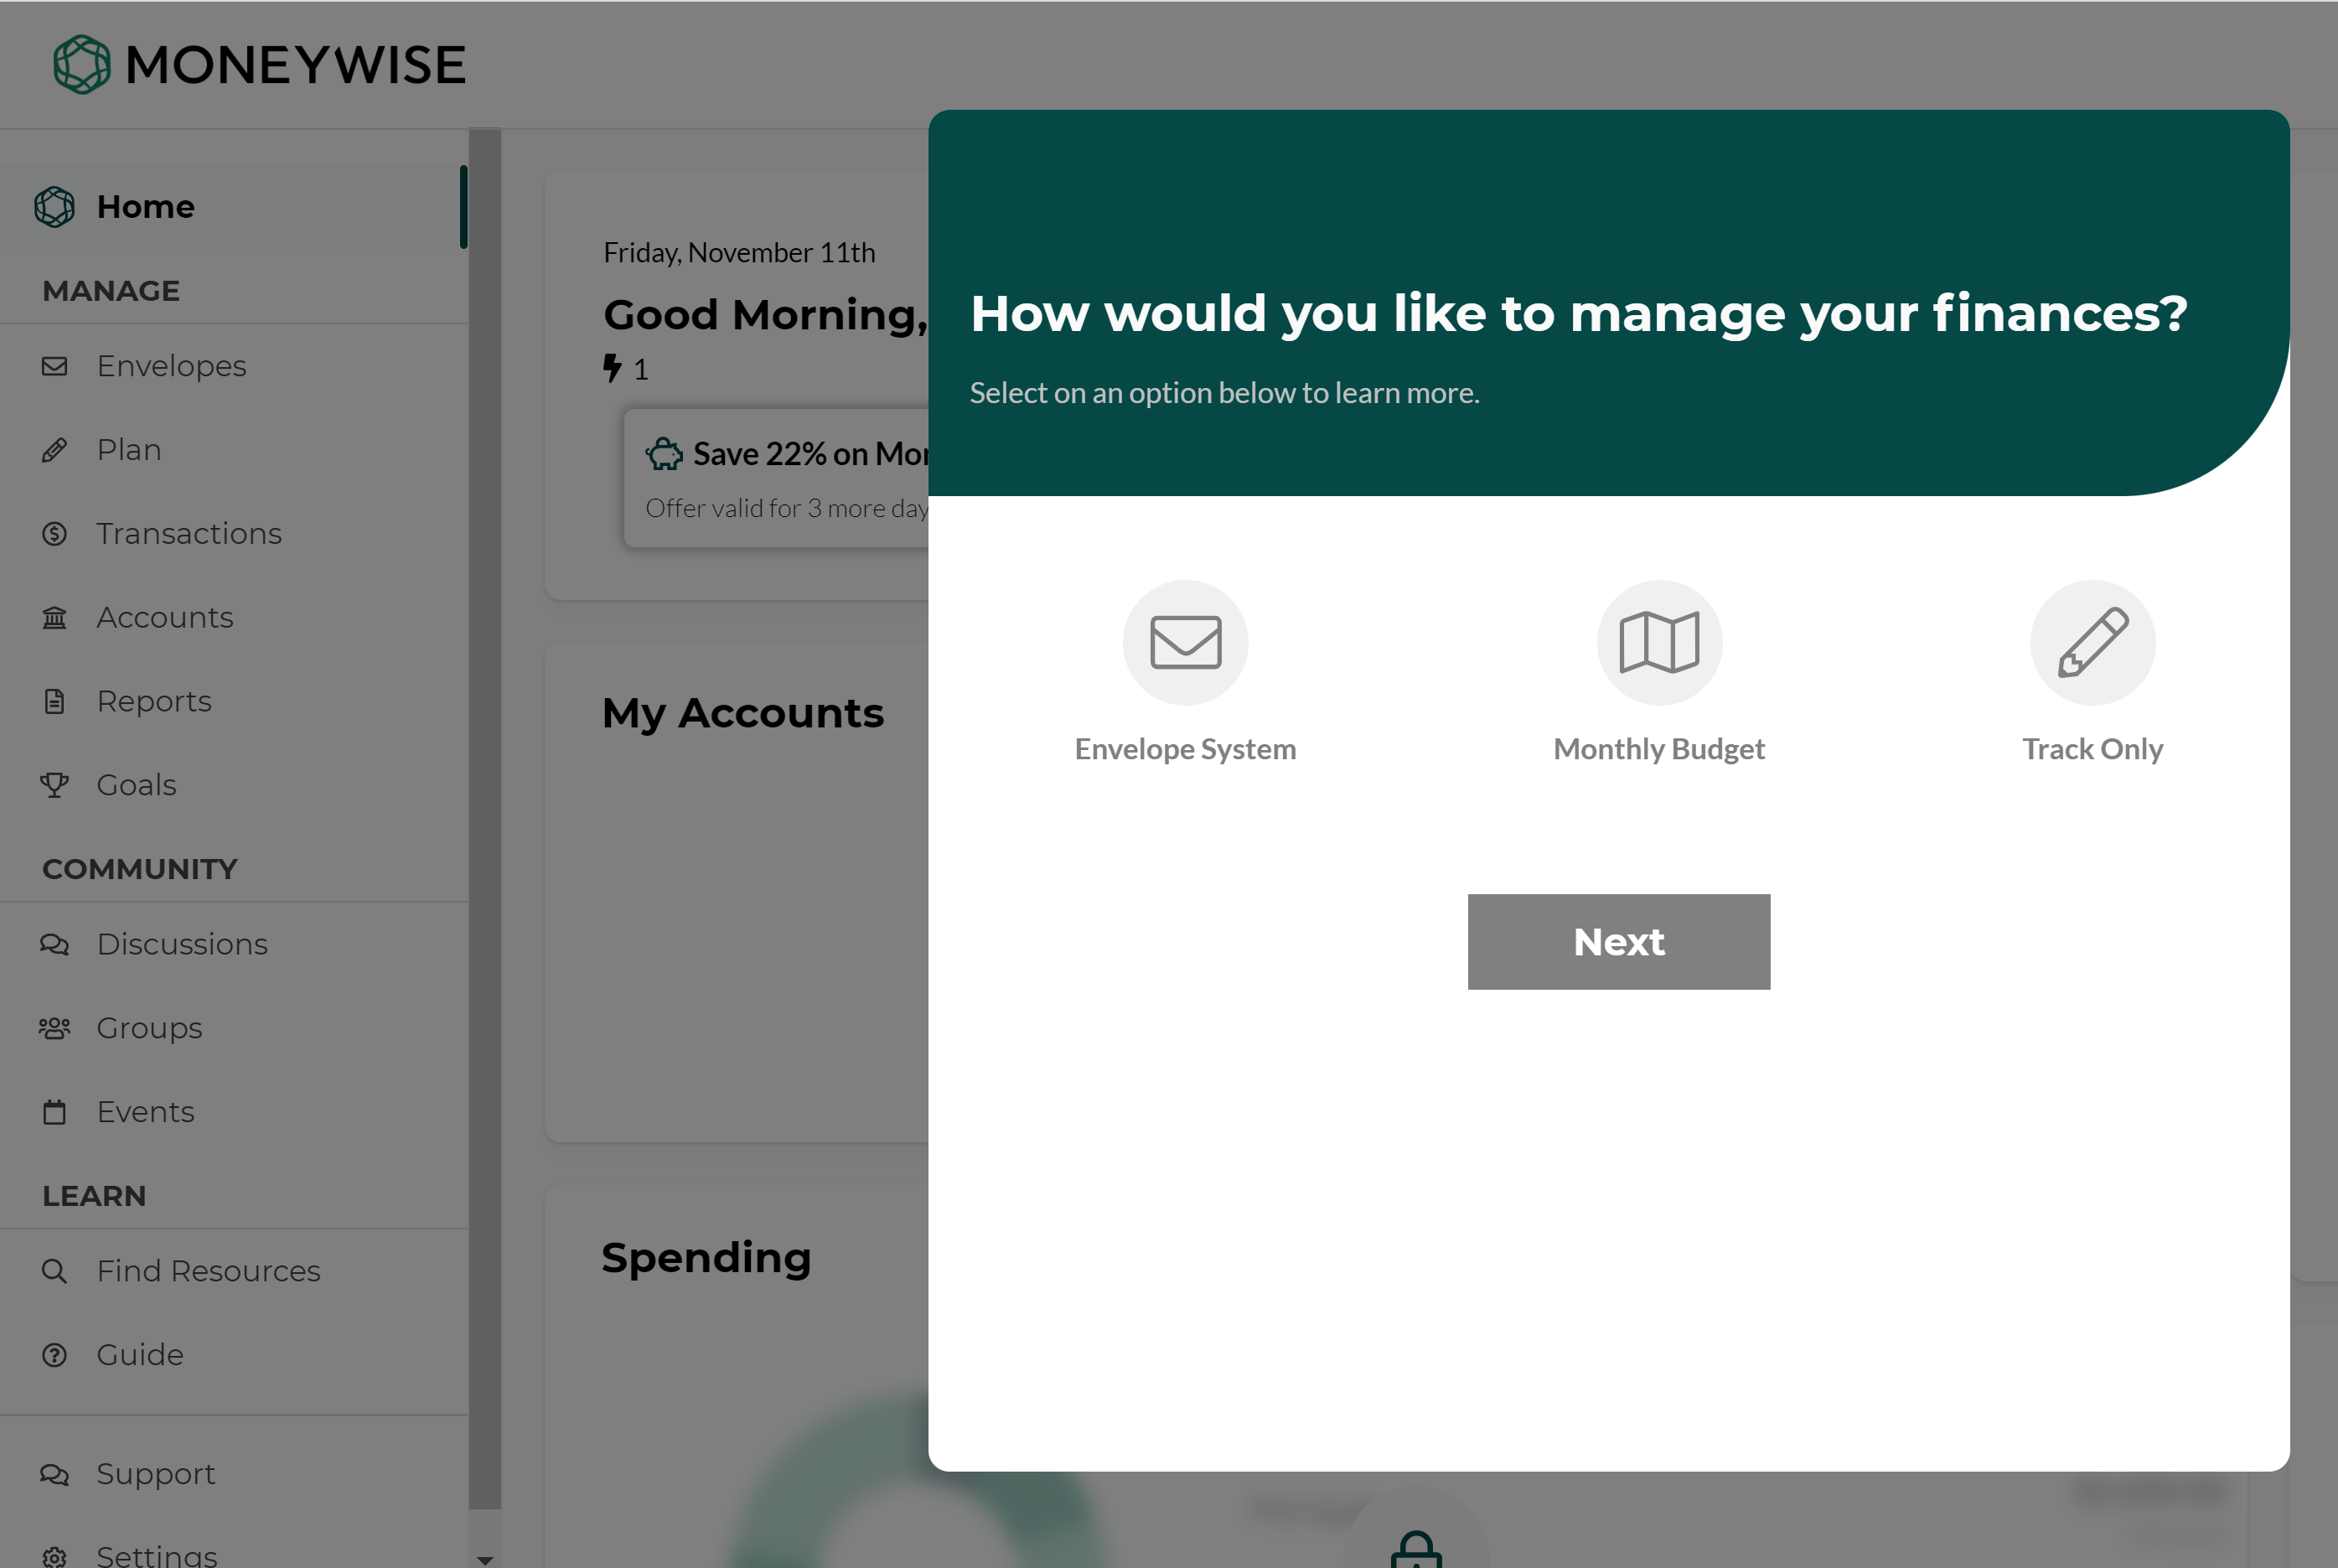Click the MoneyWise logo icon in header
The width and height of the screenshot is (2338, 1568).
pyautogui.click(x=81, y=65)
